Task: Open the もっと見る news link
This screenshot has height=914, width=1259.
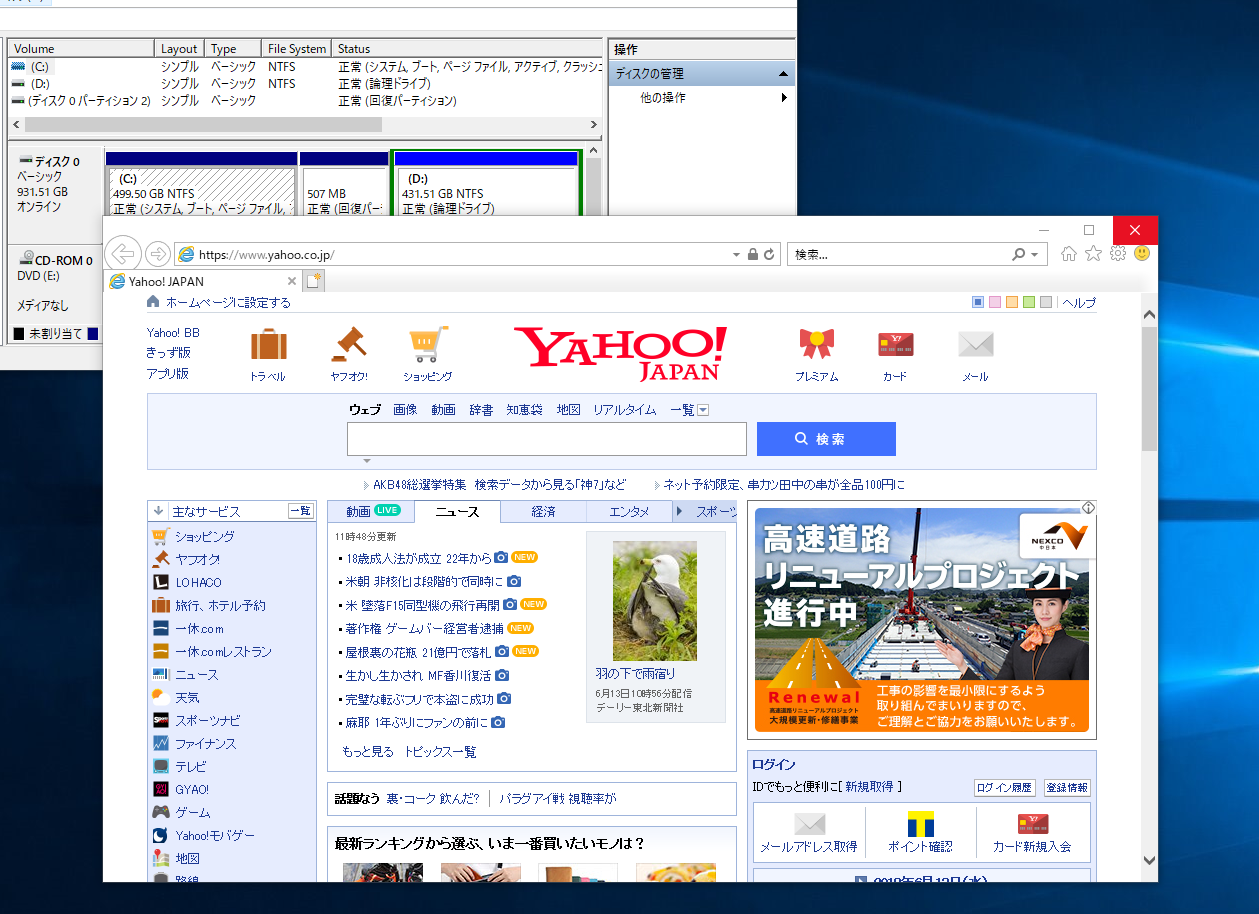Action: (x=368, y=752)
